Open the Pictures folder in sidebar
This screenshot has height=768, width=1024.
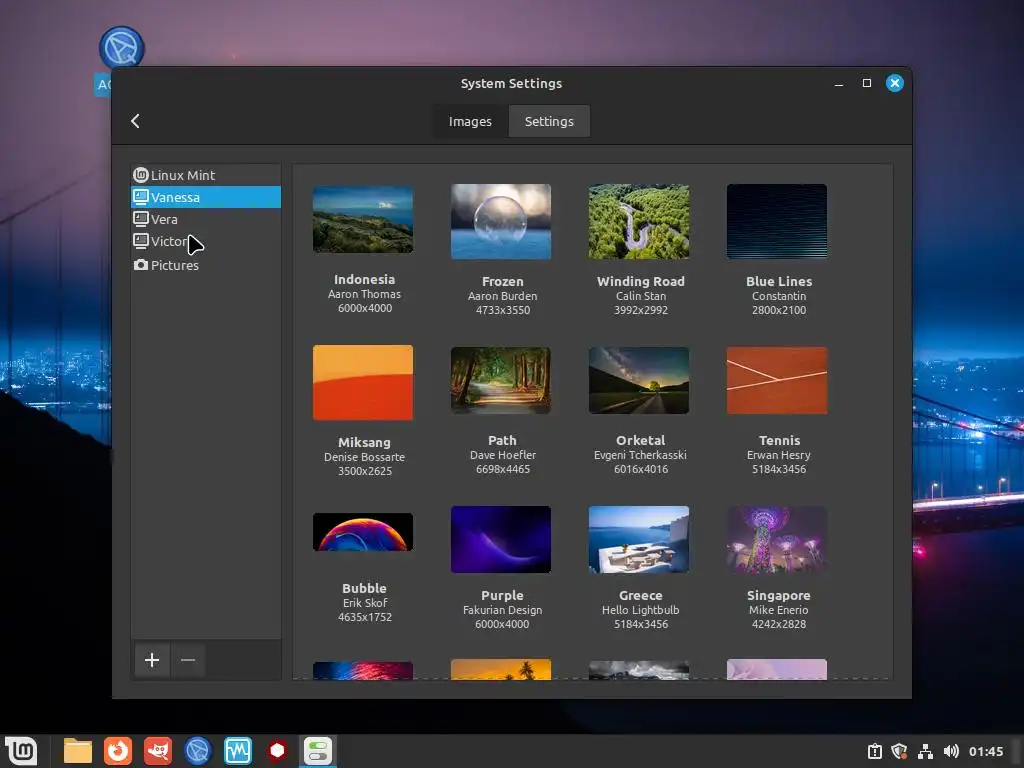[206, 265]
